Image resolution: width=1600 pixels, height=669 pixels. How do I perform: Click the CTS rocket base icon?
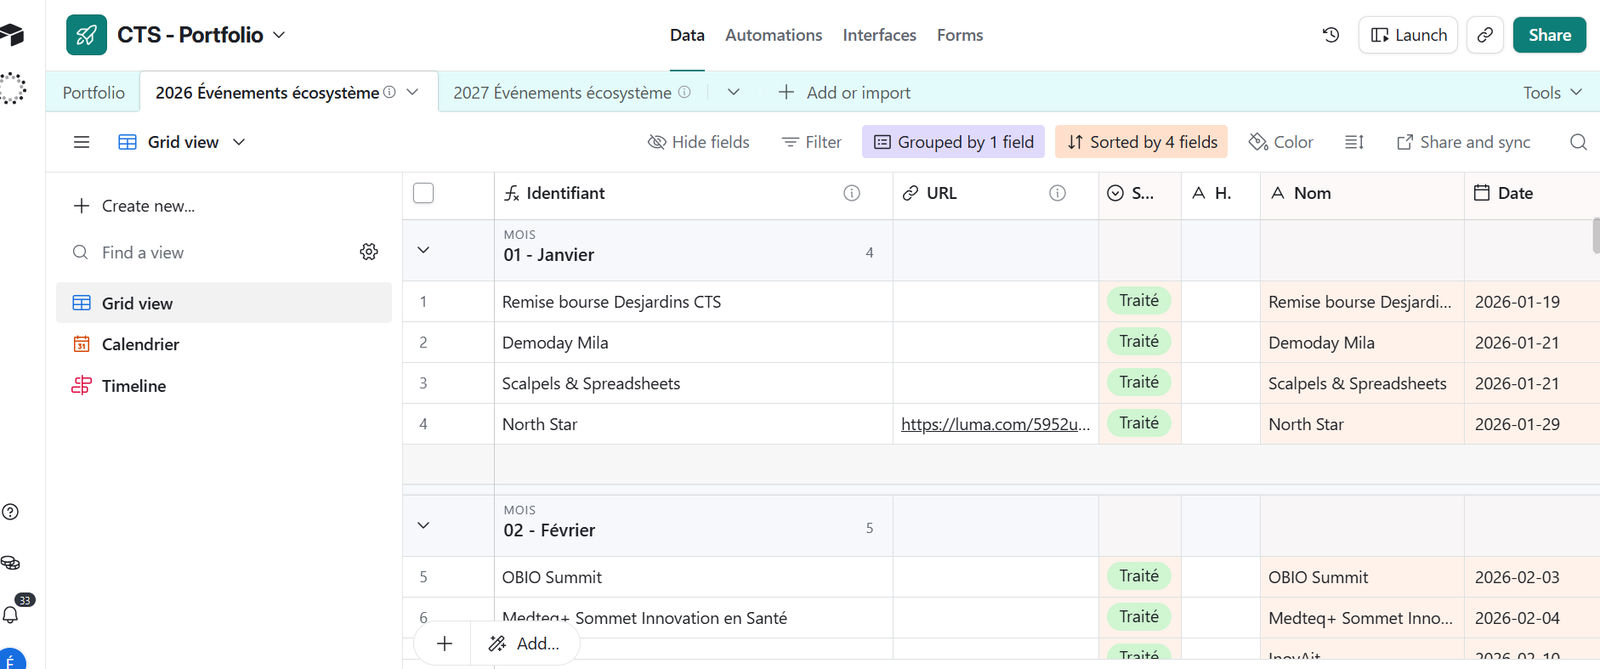pos(87,35)
